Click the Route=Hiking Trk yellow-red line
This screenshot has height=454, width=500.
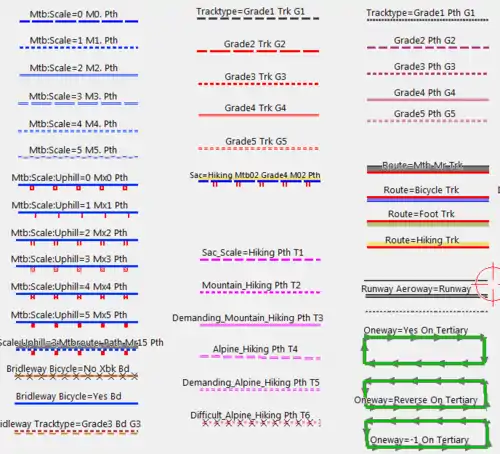tap(428, 245)
